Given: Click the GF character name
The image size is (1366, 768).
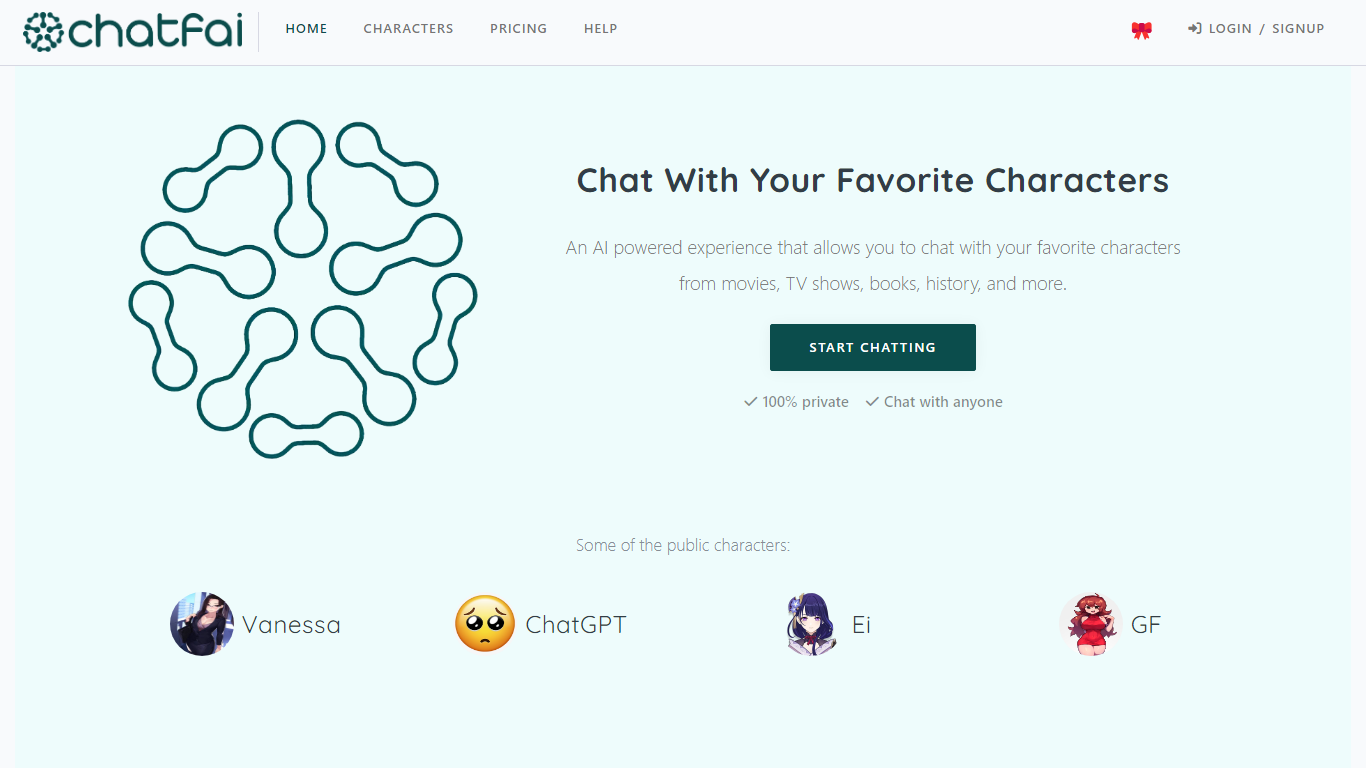Looking at the screenshot, I should 1146,625.
